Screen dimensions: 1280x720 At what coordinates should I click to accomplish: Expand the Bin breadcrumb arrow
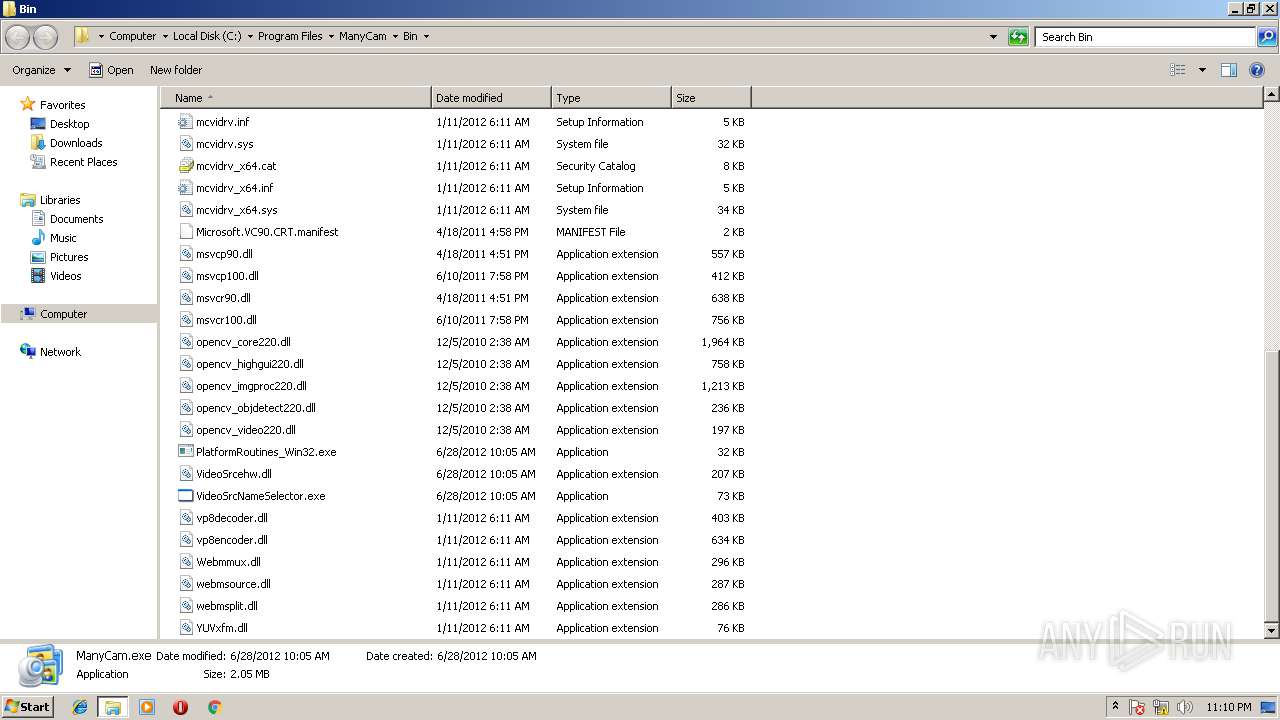click(x=426, y=36)
